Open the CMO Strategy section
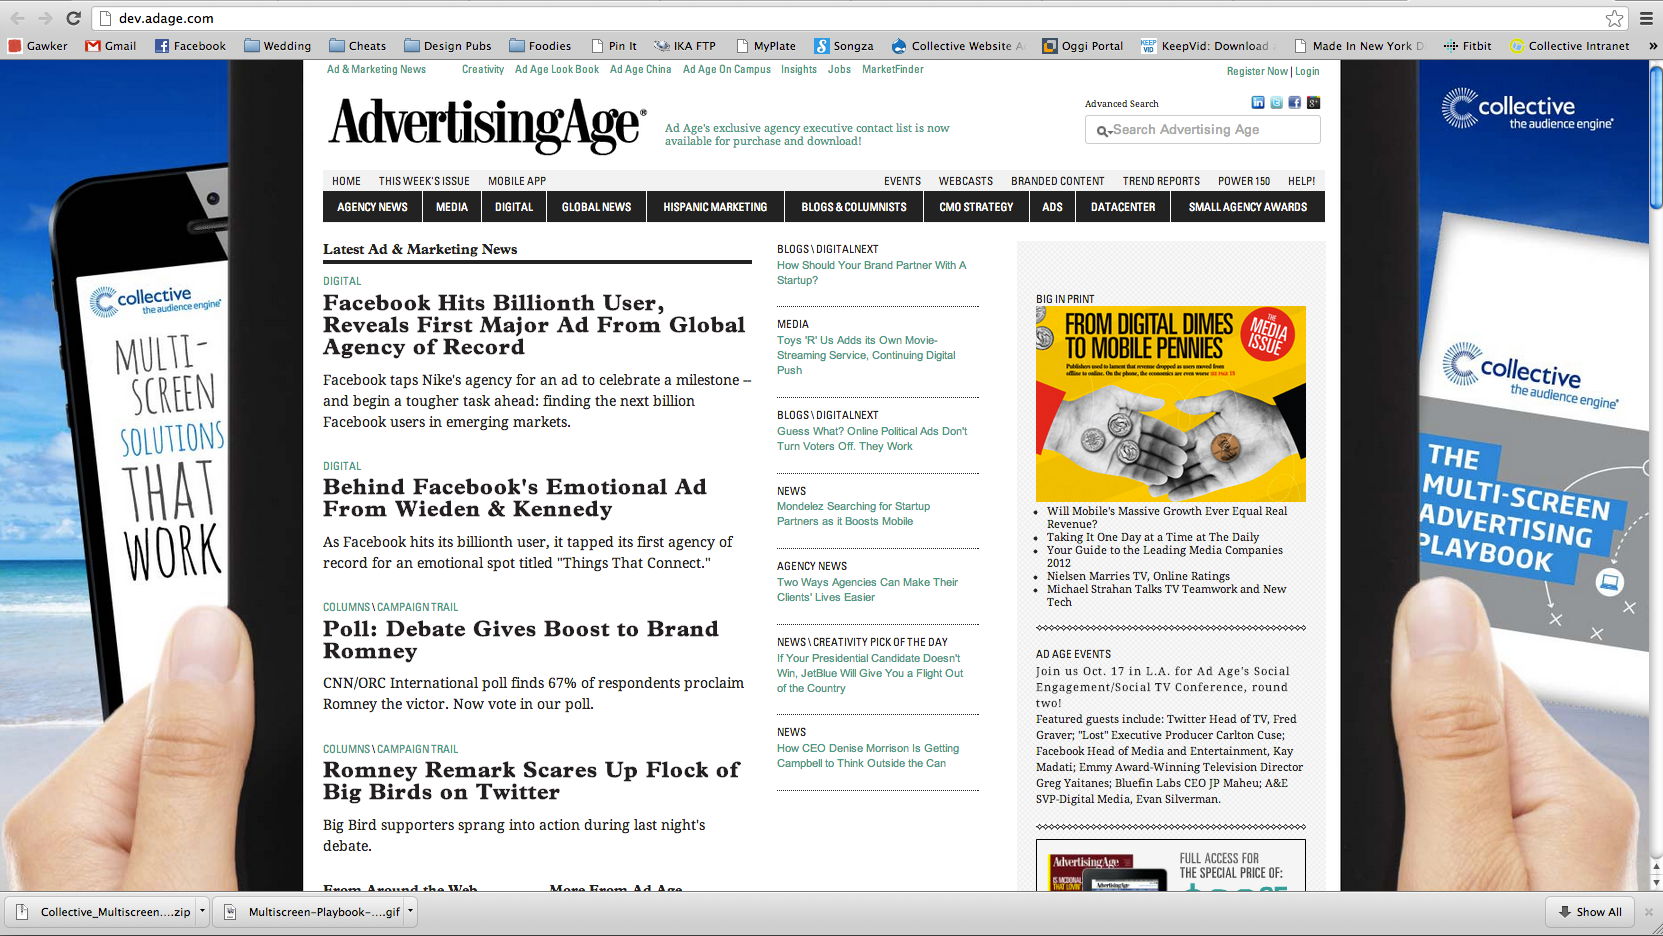This screenshot has width=1663, height=936. [x=975, y=207]
